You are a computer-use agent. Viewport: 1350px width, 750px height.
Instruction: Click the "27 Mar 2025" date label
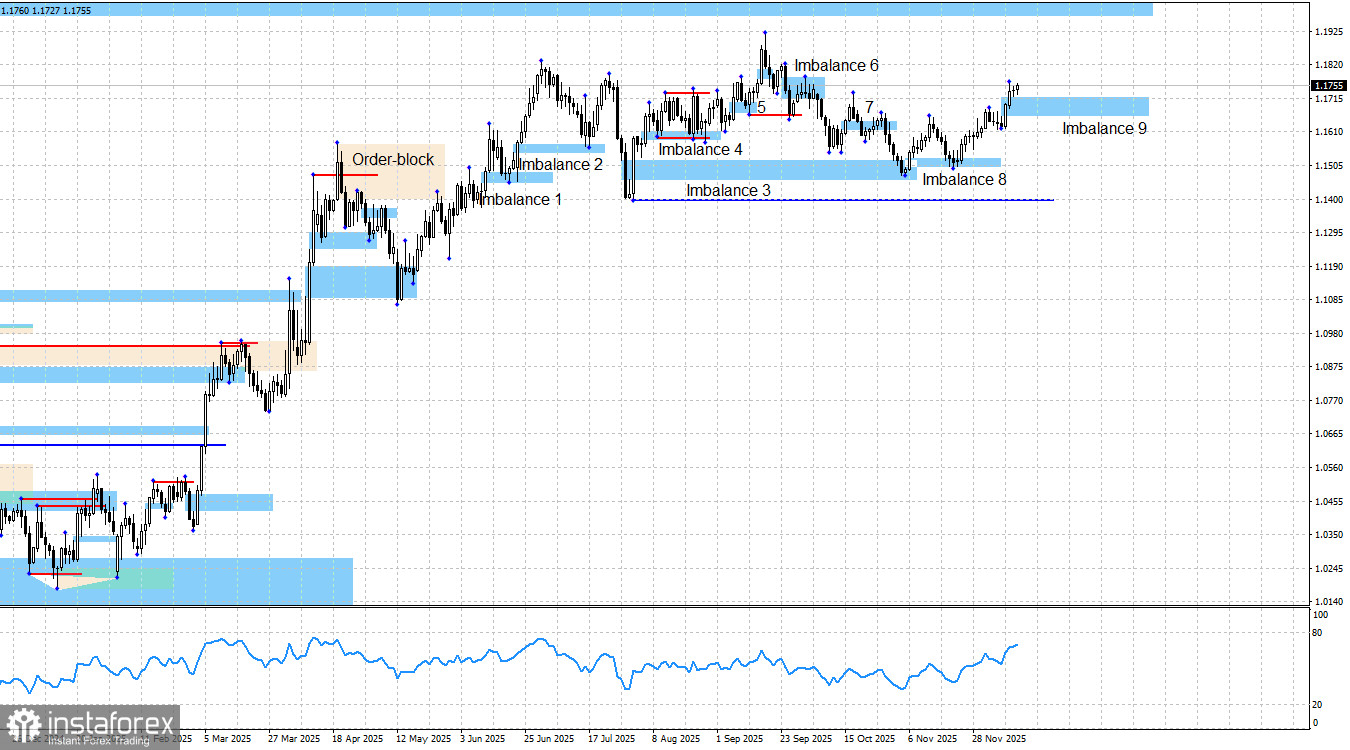point(294,739)
